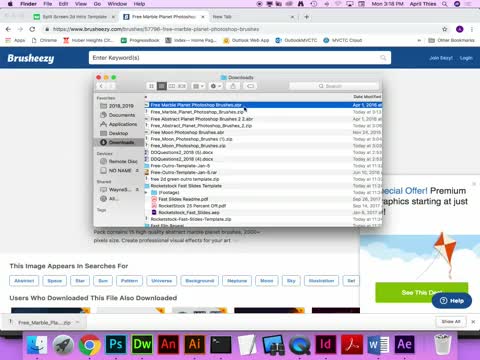Open the Finder Go menu
Viewport: 480px width, 360px height.
tap(97, 4)
